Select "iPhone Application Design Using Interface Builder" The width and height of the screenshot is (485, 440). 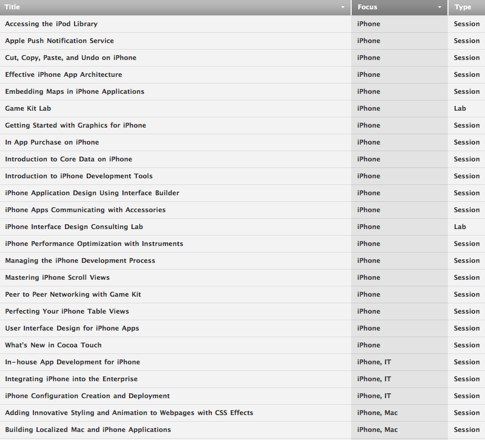[x=92, y=193]
